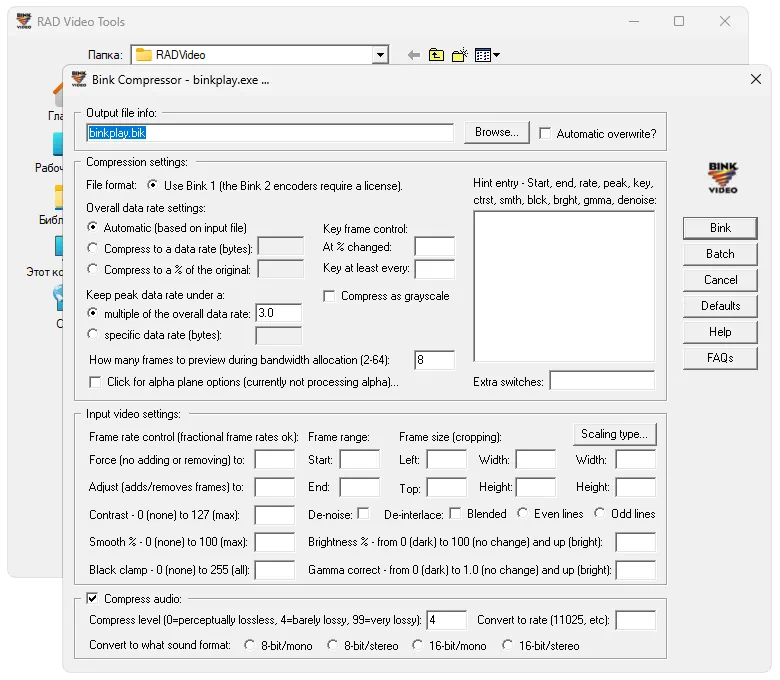Restore settings with Defaults button
Viewport: 780px width, 680px height.
pos(720,305)
